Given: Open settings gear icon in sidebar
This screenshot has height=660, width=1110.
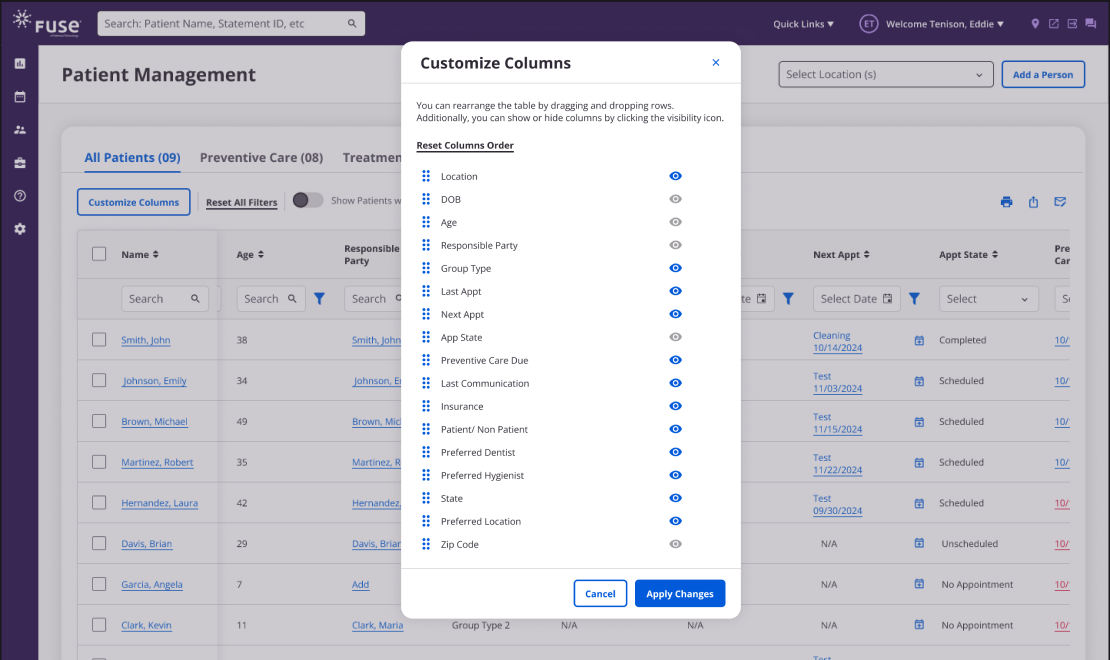Looking at the screenshot, I should (x=20, y=229).
